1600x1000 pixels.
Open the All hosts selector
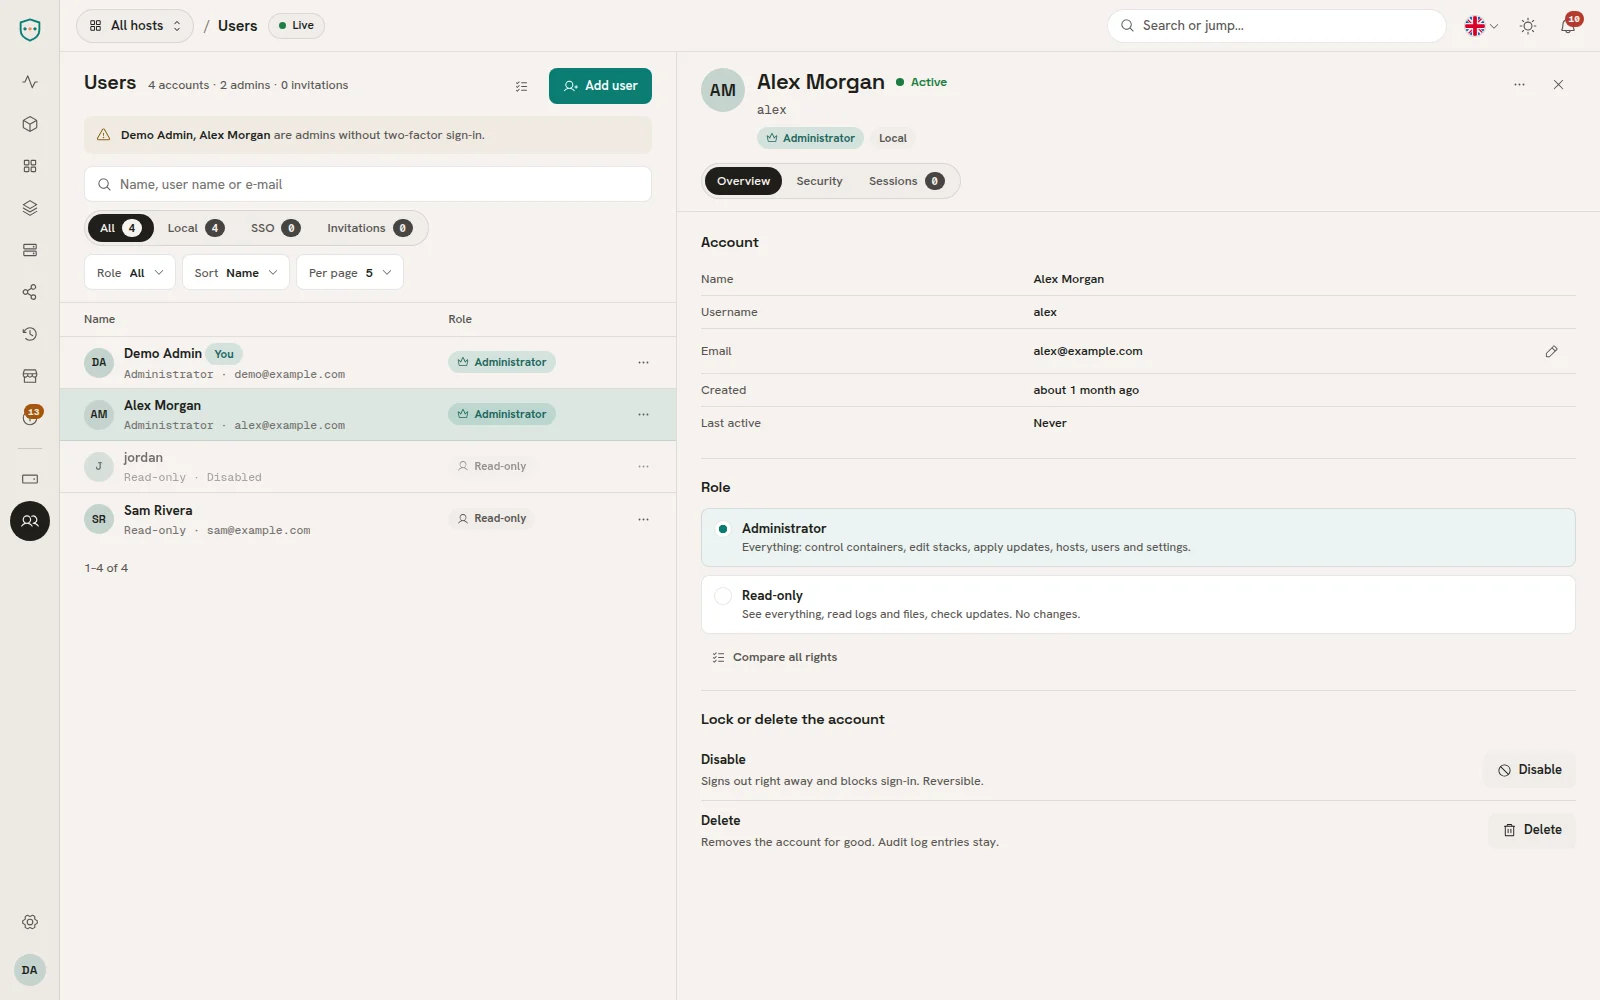click(135, 26)
